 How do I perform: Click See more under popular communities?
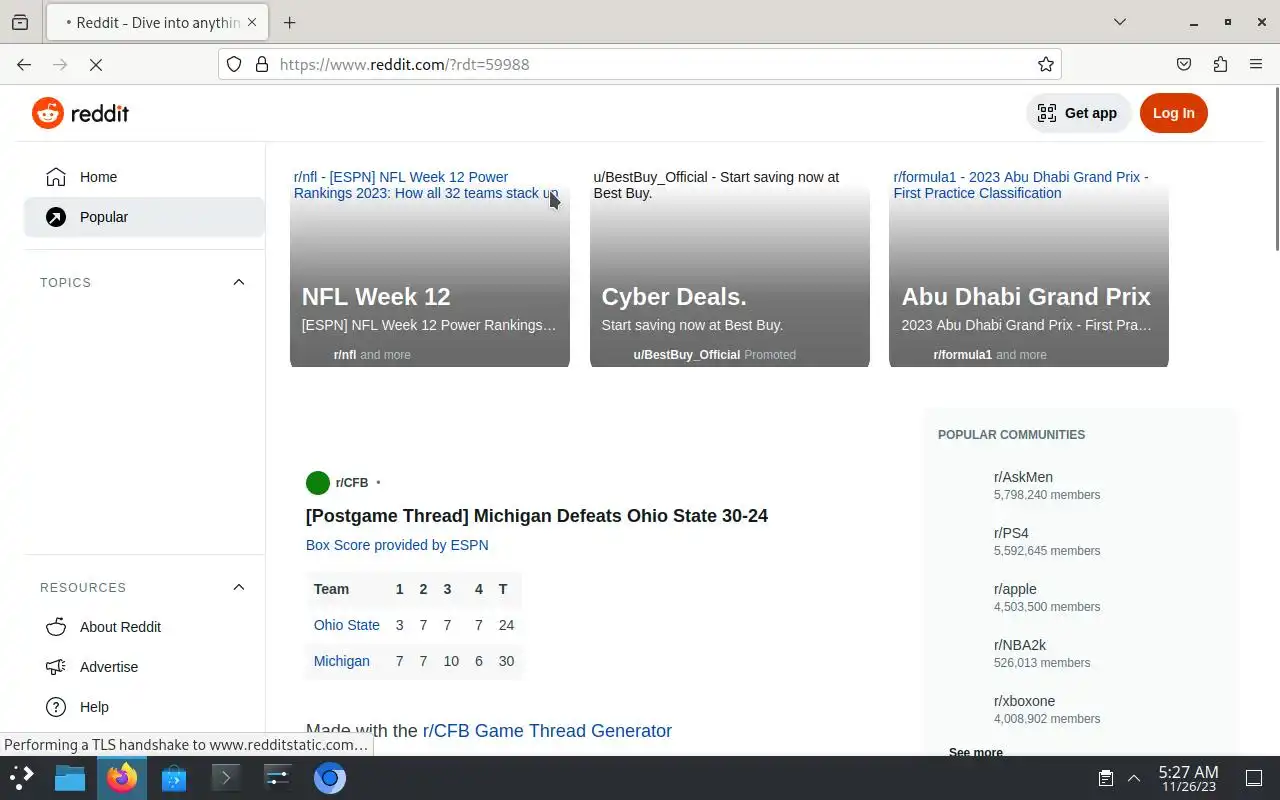point(976,751)
